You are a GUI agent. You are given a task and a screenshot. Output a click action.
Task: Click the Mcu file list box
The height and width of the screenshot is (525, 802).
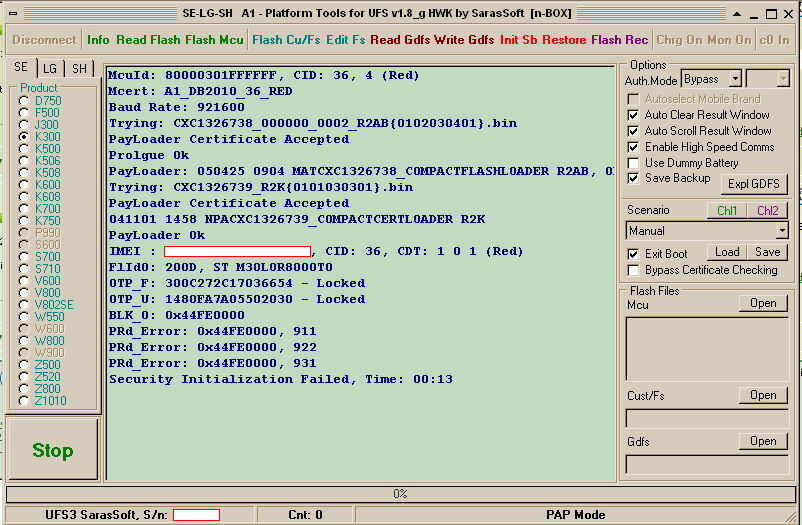coord(707,348)
